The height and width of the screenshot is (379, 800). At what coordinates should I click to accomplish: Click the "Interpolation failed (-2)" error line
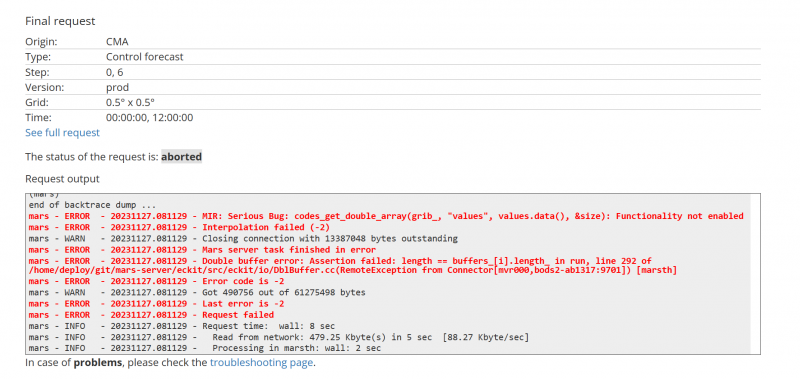coord(179,227)
